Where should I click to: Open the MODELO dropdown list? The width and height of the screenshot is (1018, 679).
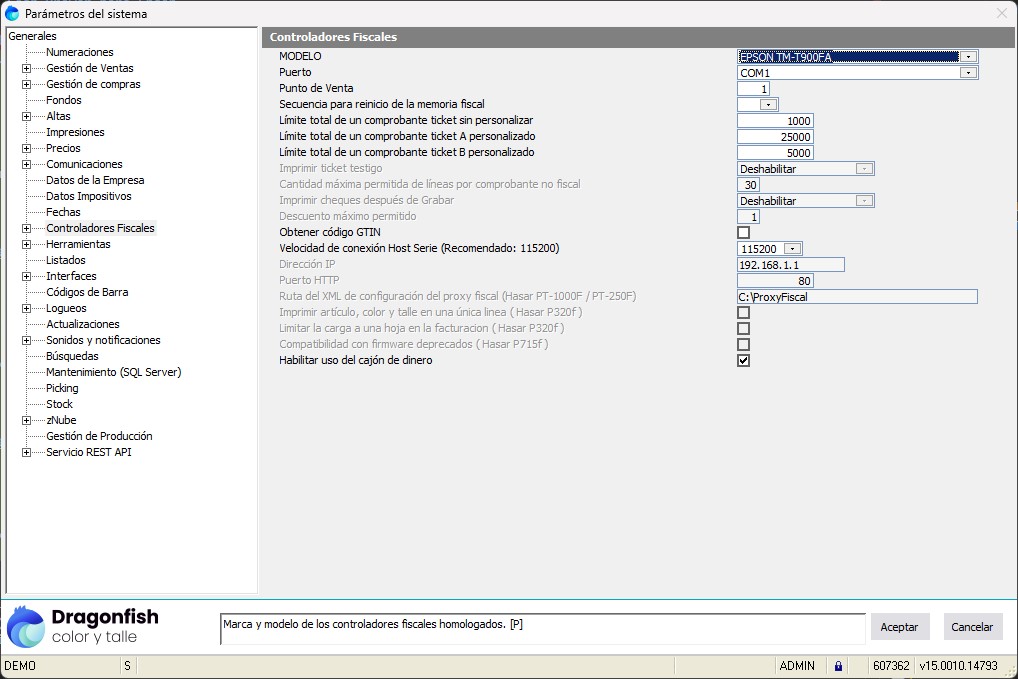pyautogui.click(x=967, y=57)
